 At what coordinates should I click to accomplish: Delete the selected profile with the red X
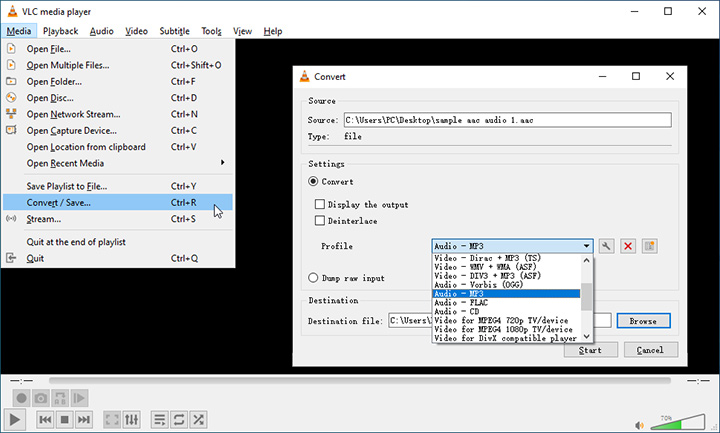628,246
